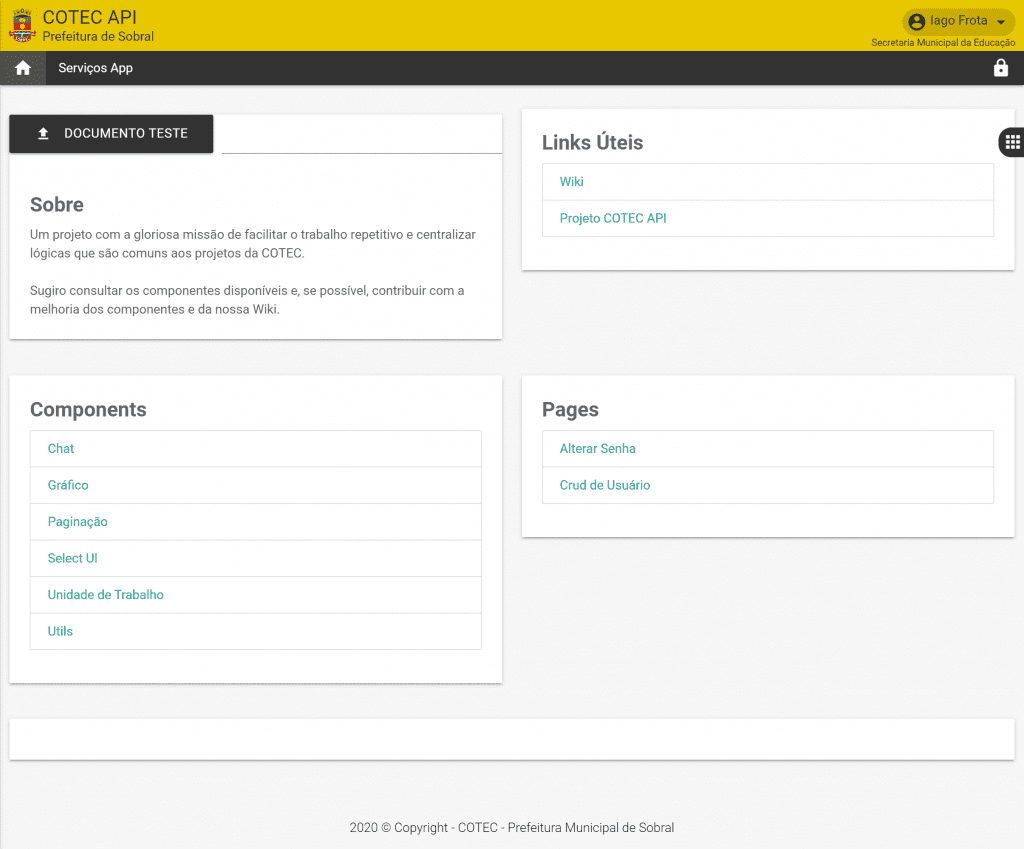
Task: Visit the Unidade de Trabalho component
Action: click(106, 595)
